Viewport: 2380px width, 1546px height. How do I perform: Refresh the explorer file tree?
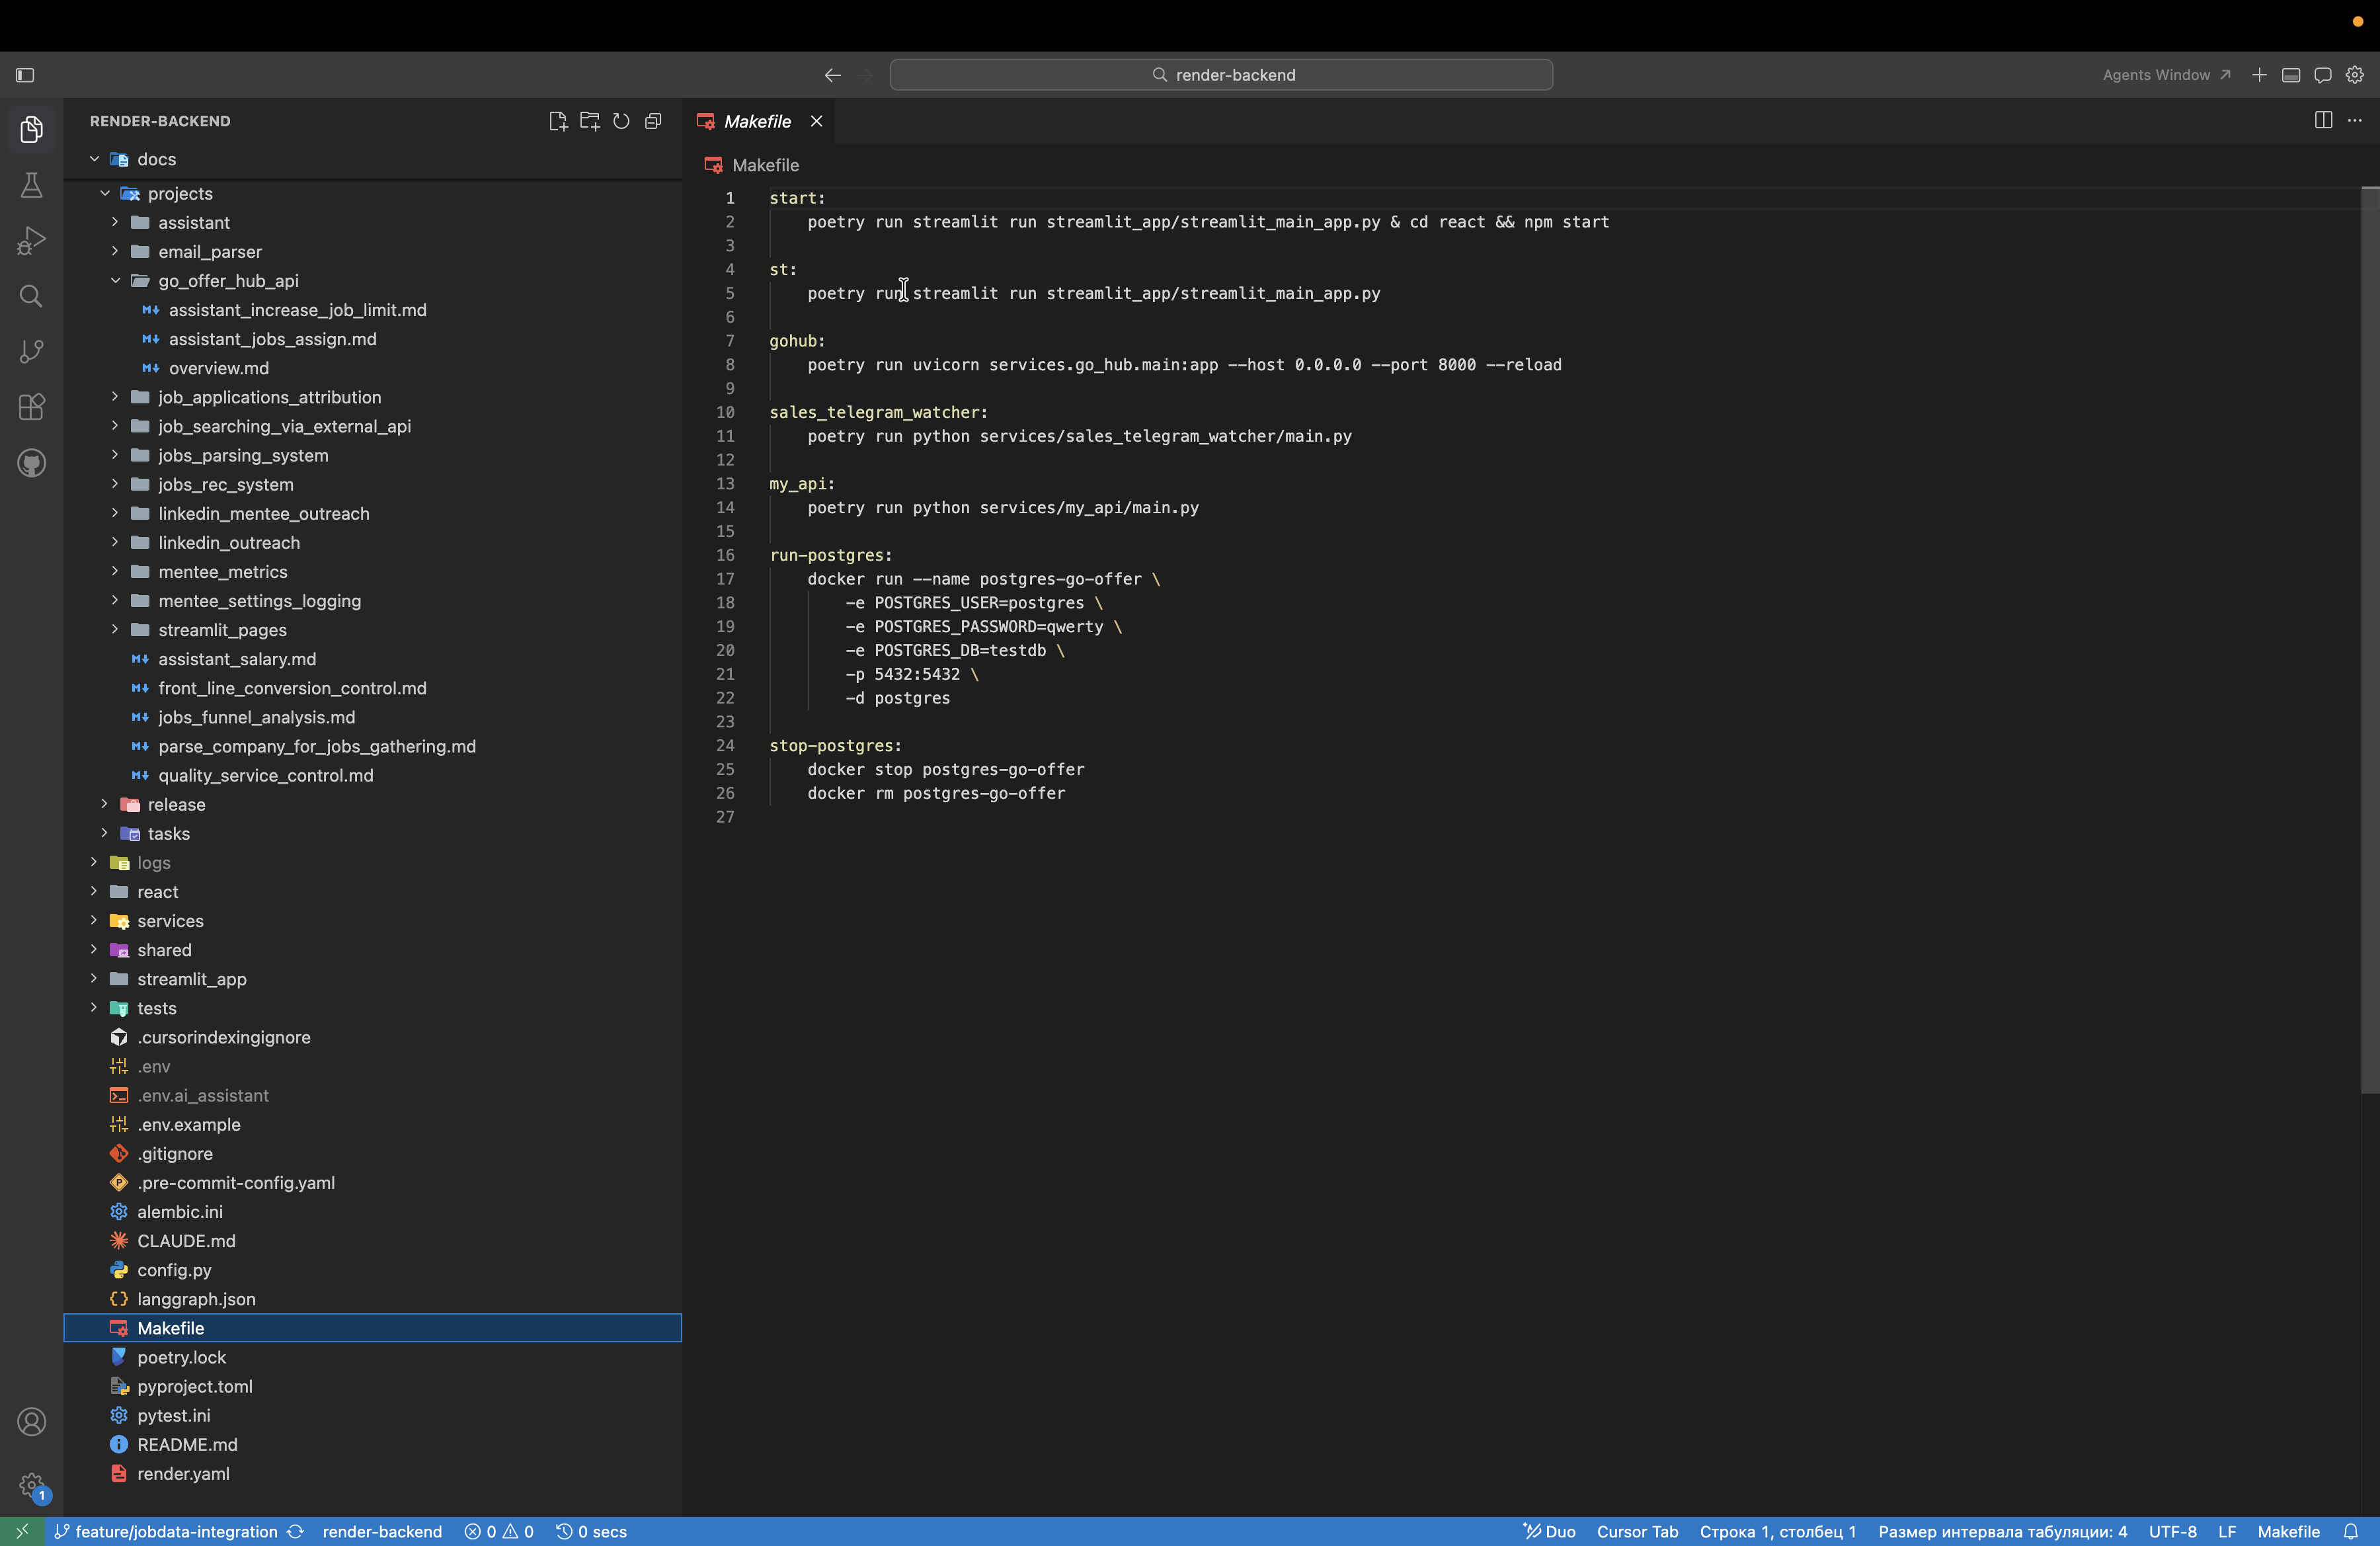point(621,121)
